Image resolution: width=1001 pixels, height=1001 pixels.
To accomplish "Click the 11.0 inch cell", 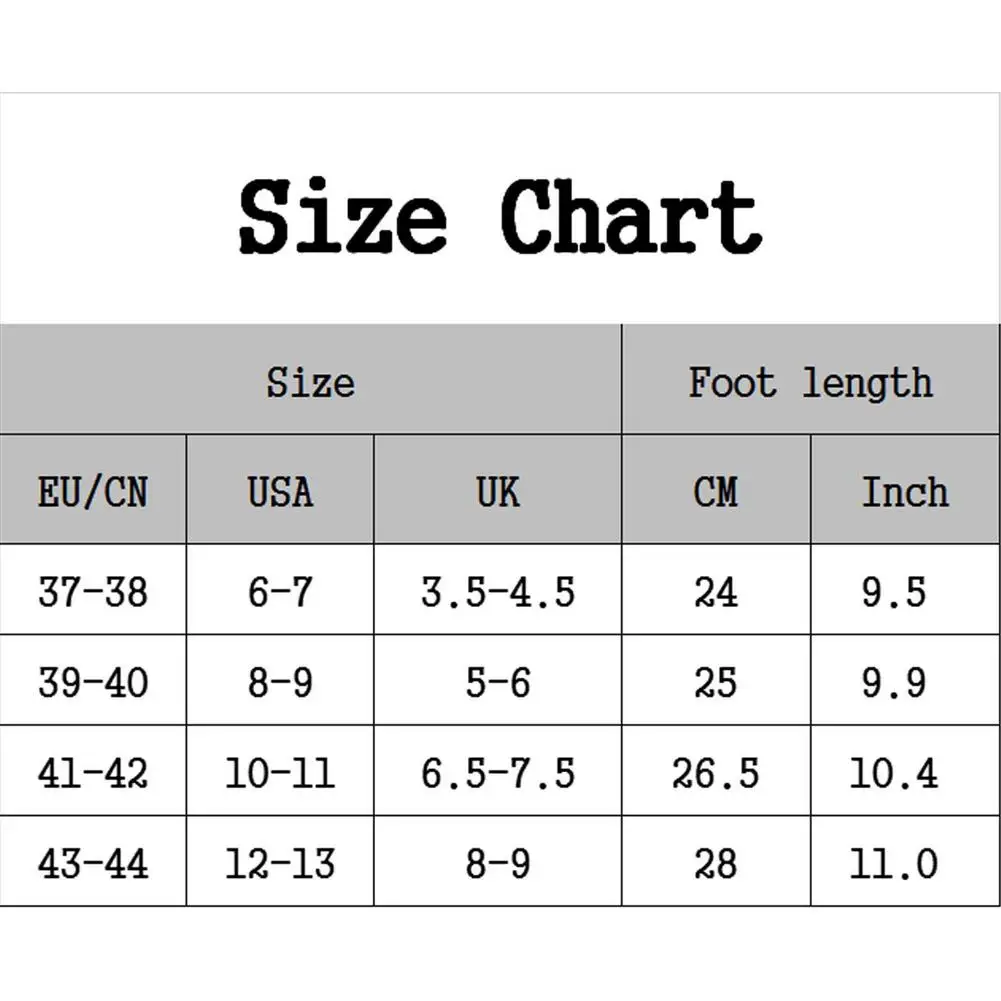I will [x=894, y=863].
